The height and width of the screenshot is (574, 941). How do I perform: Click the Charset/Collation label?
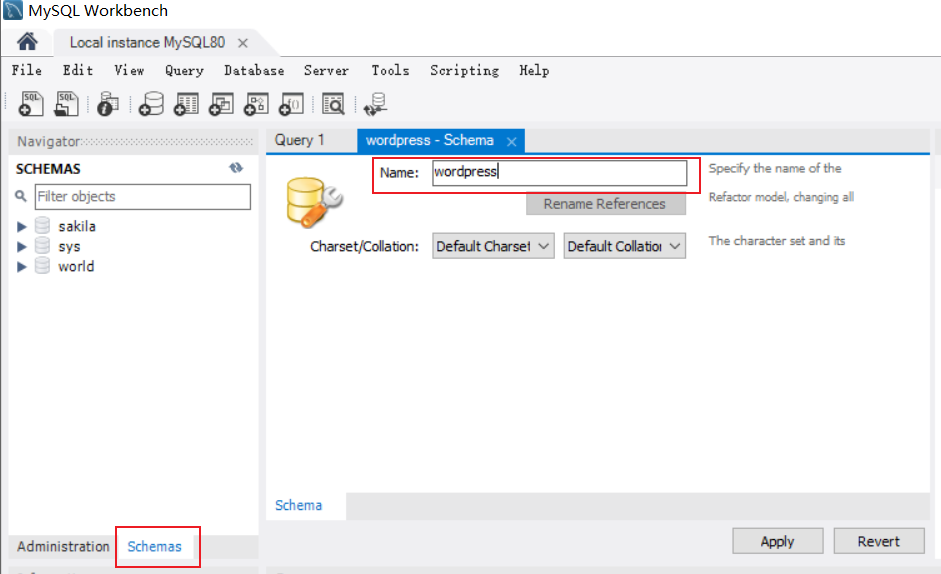[364, 246]
